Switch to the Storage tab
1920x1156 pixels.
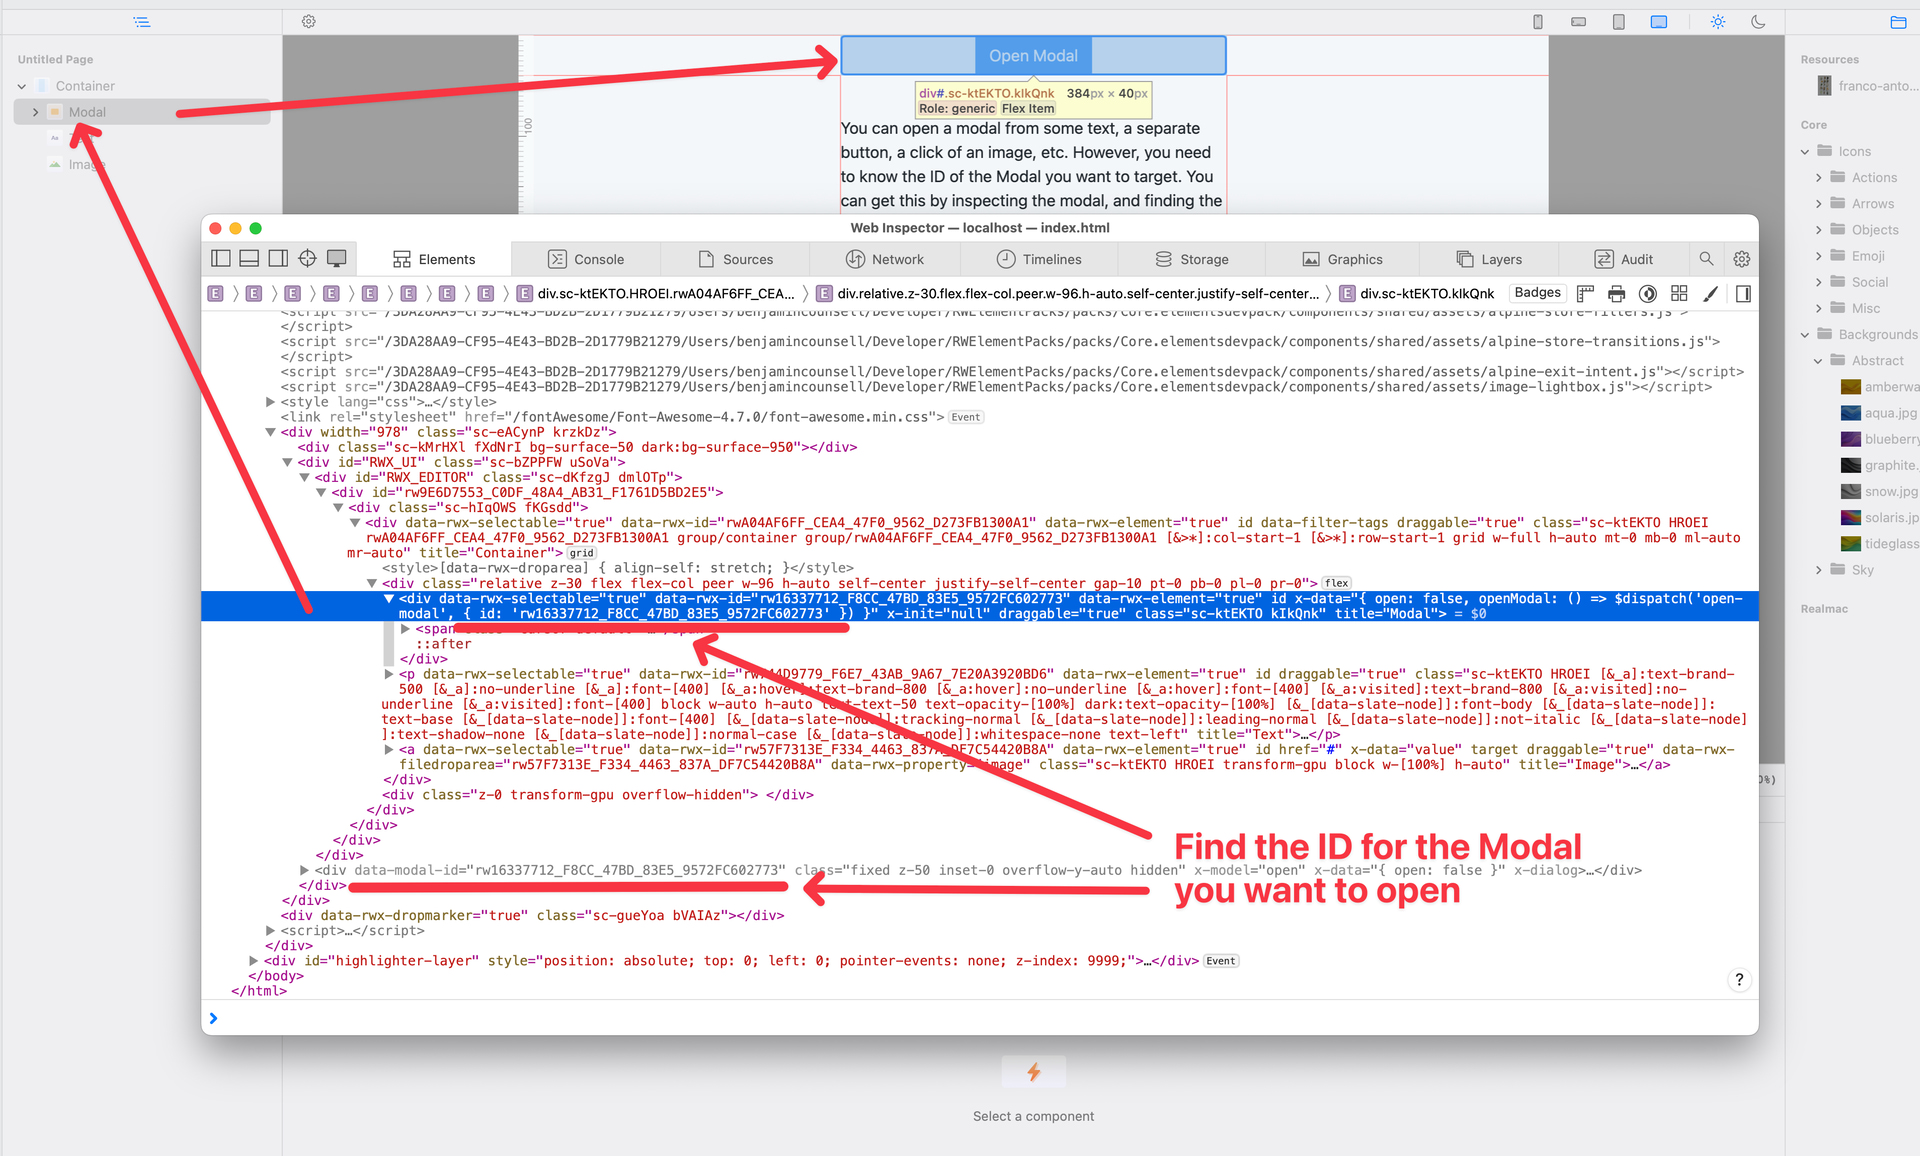point(1192,259)
